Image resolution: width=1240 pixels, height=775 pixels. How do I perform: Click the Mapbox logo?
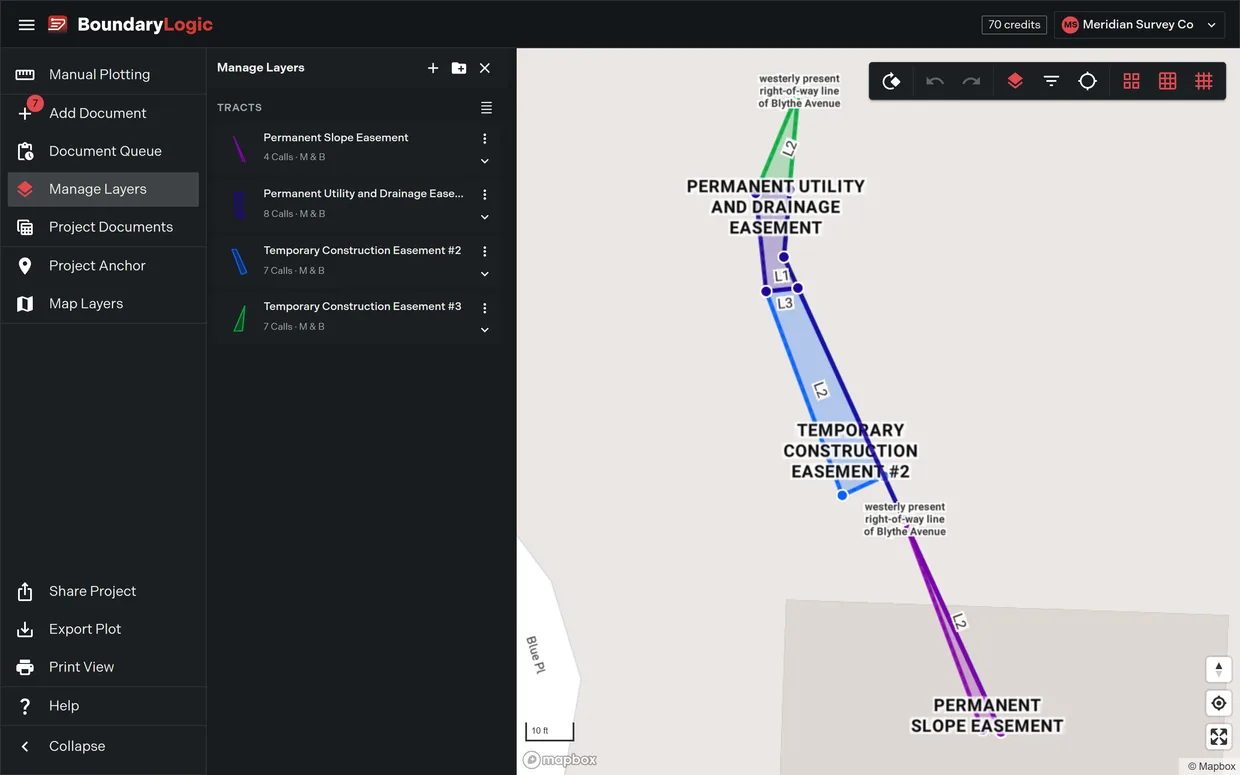coord(560,760)
